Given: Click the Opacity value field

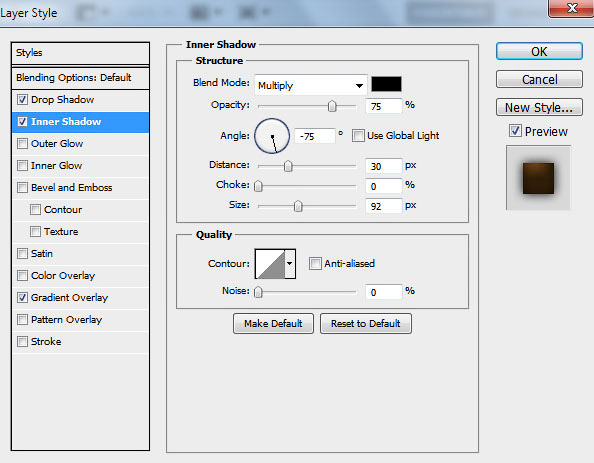Looking at the screenshot, I should (383, 106).
